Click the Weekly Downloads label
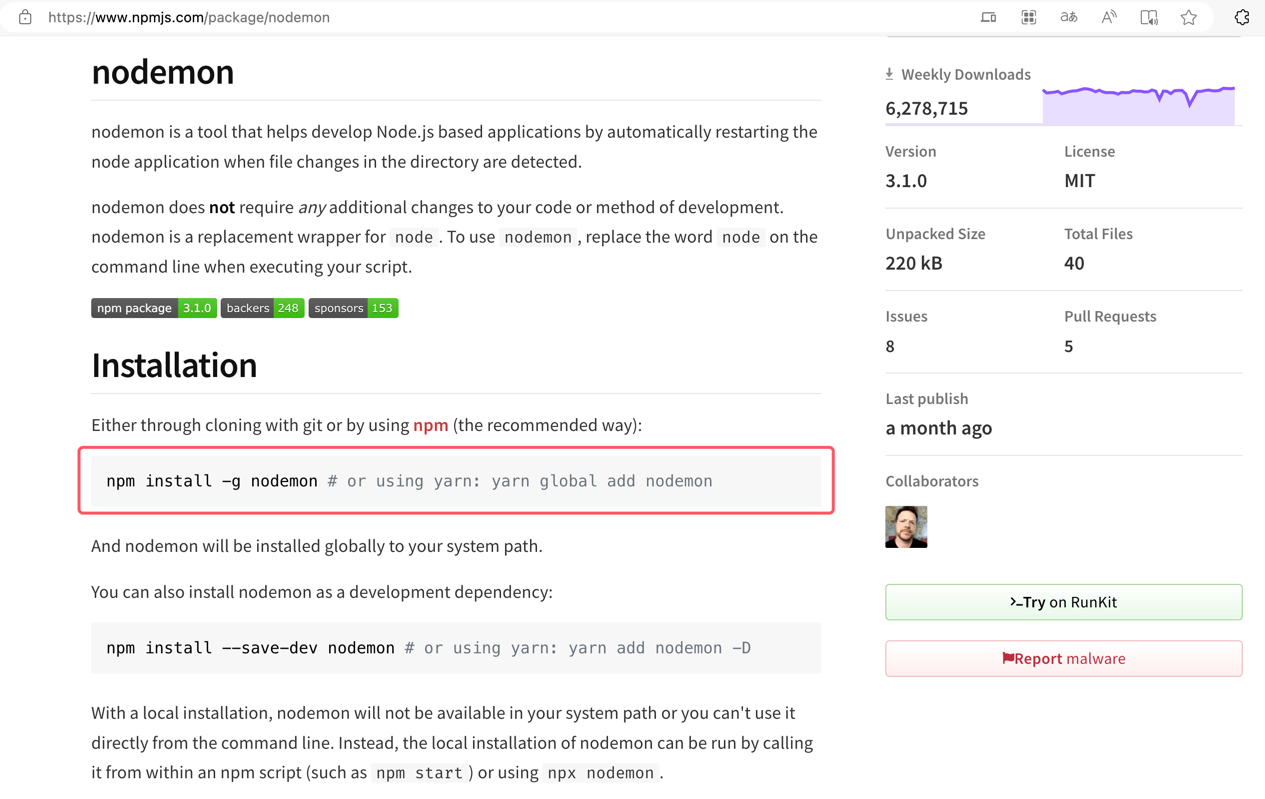 click(x=966, y=74)
